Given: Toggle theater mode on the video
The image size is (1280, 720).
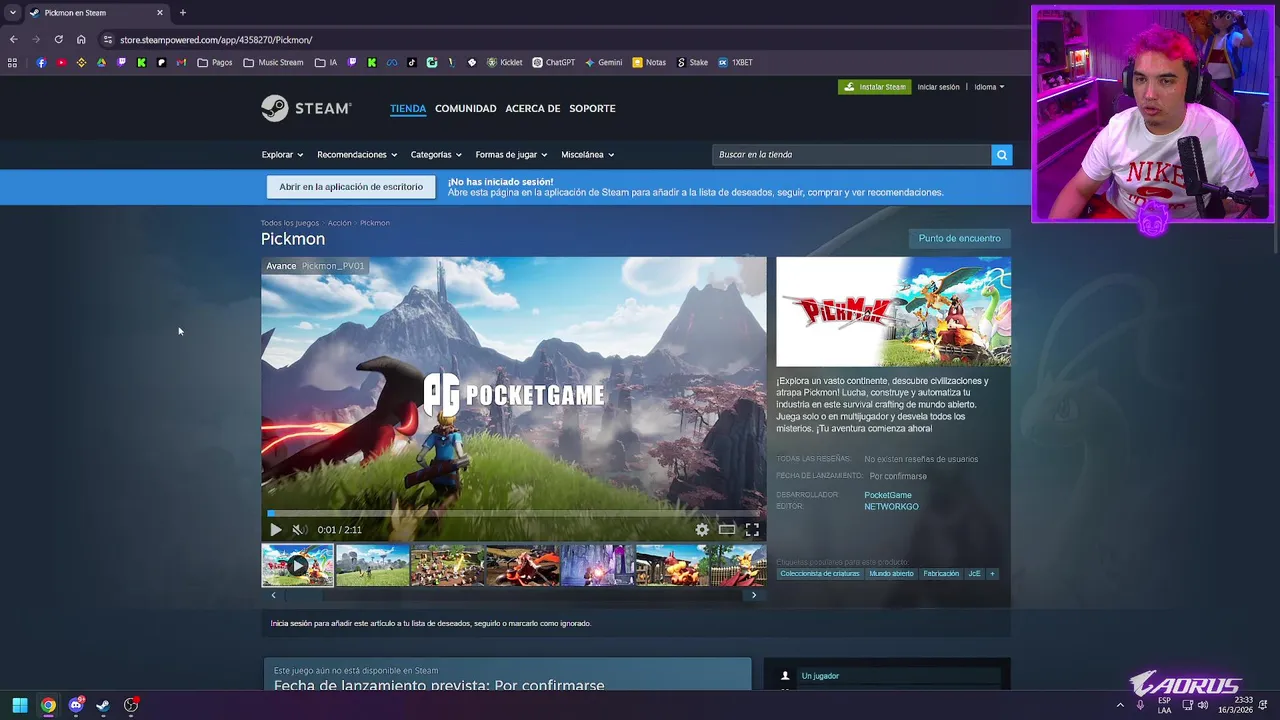Looking at the screenshot, I should 727,530.
